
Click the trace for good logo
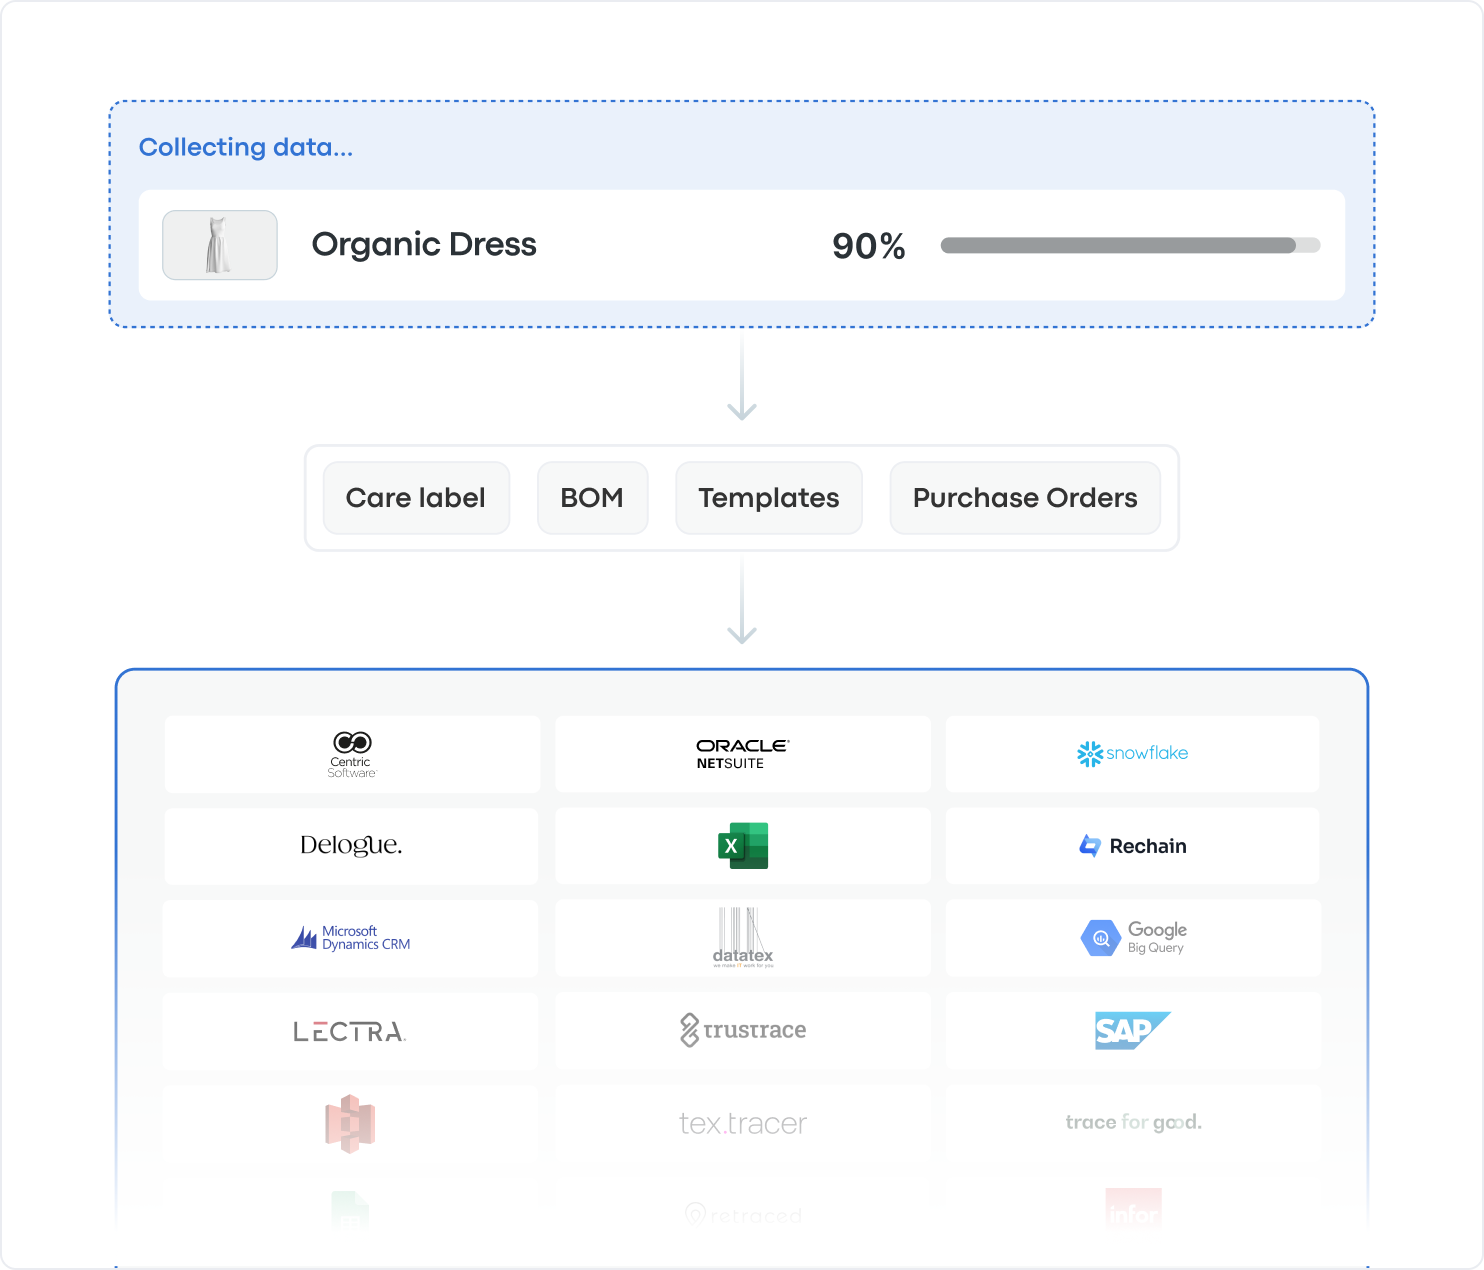coord(1132,1122)
